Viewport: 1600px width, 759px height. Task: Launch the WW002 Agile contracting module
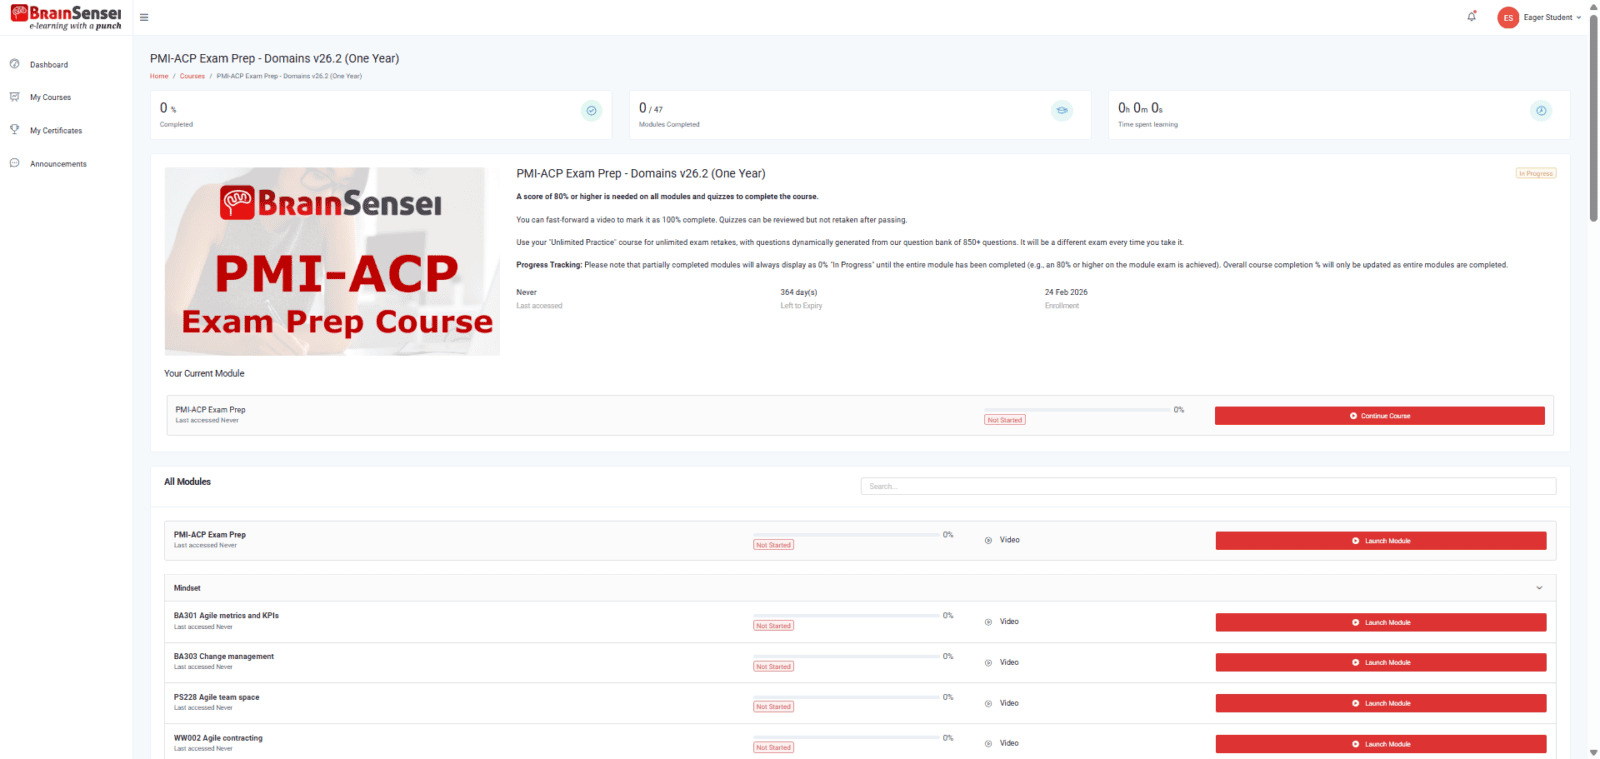point(1380,744)
